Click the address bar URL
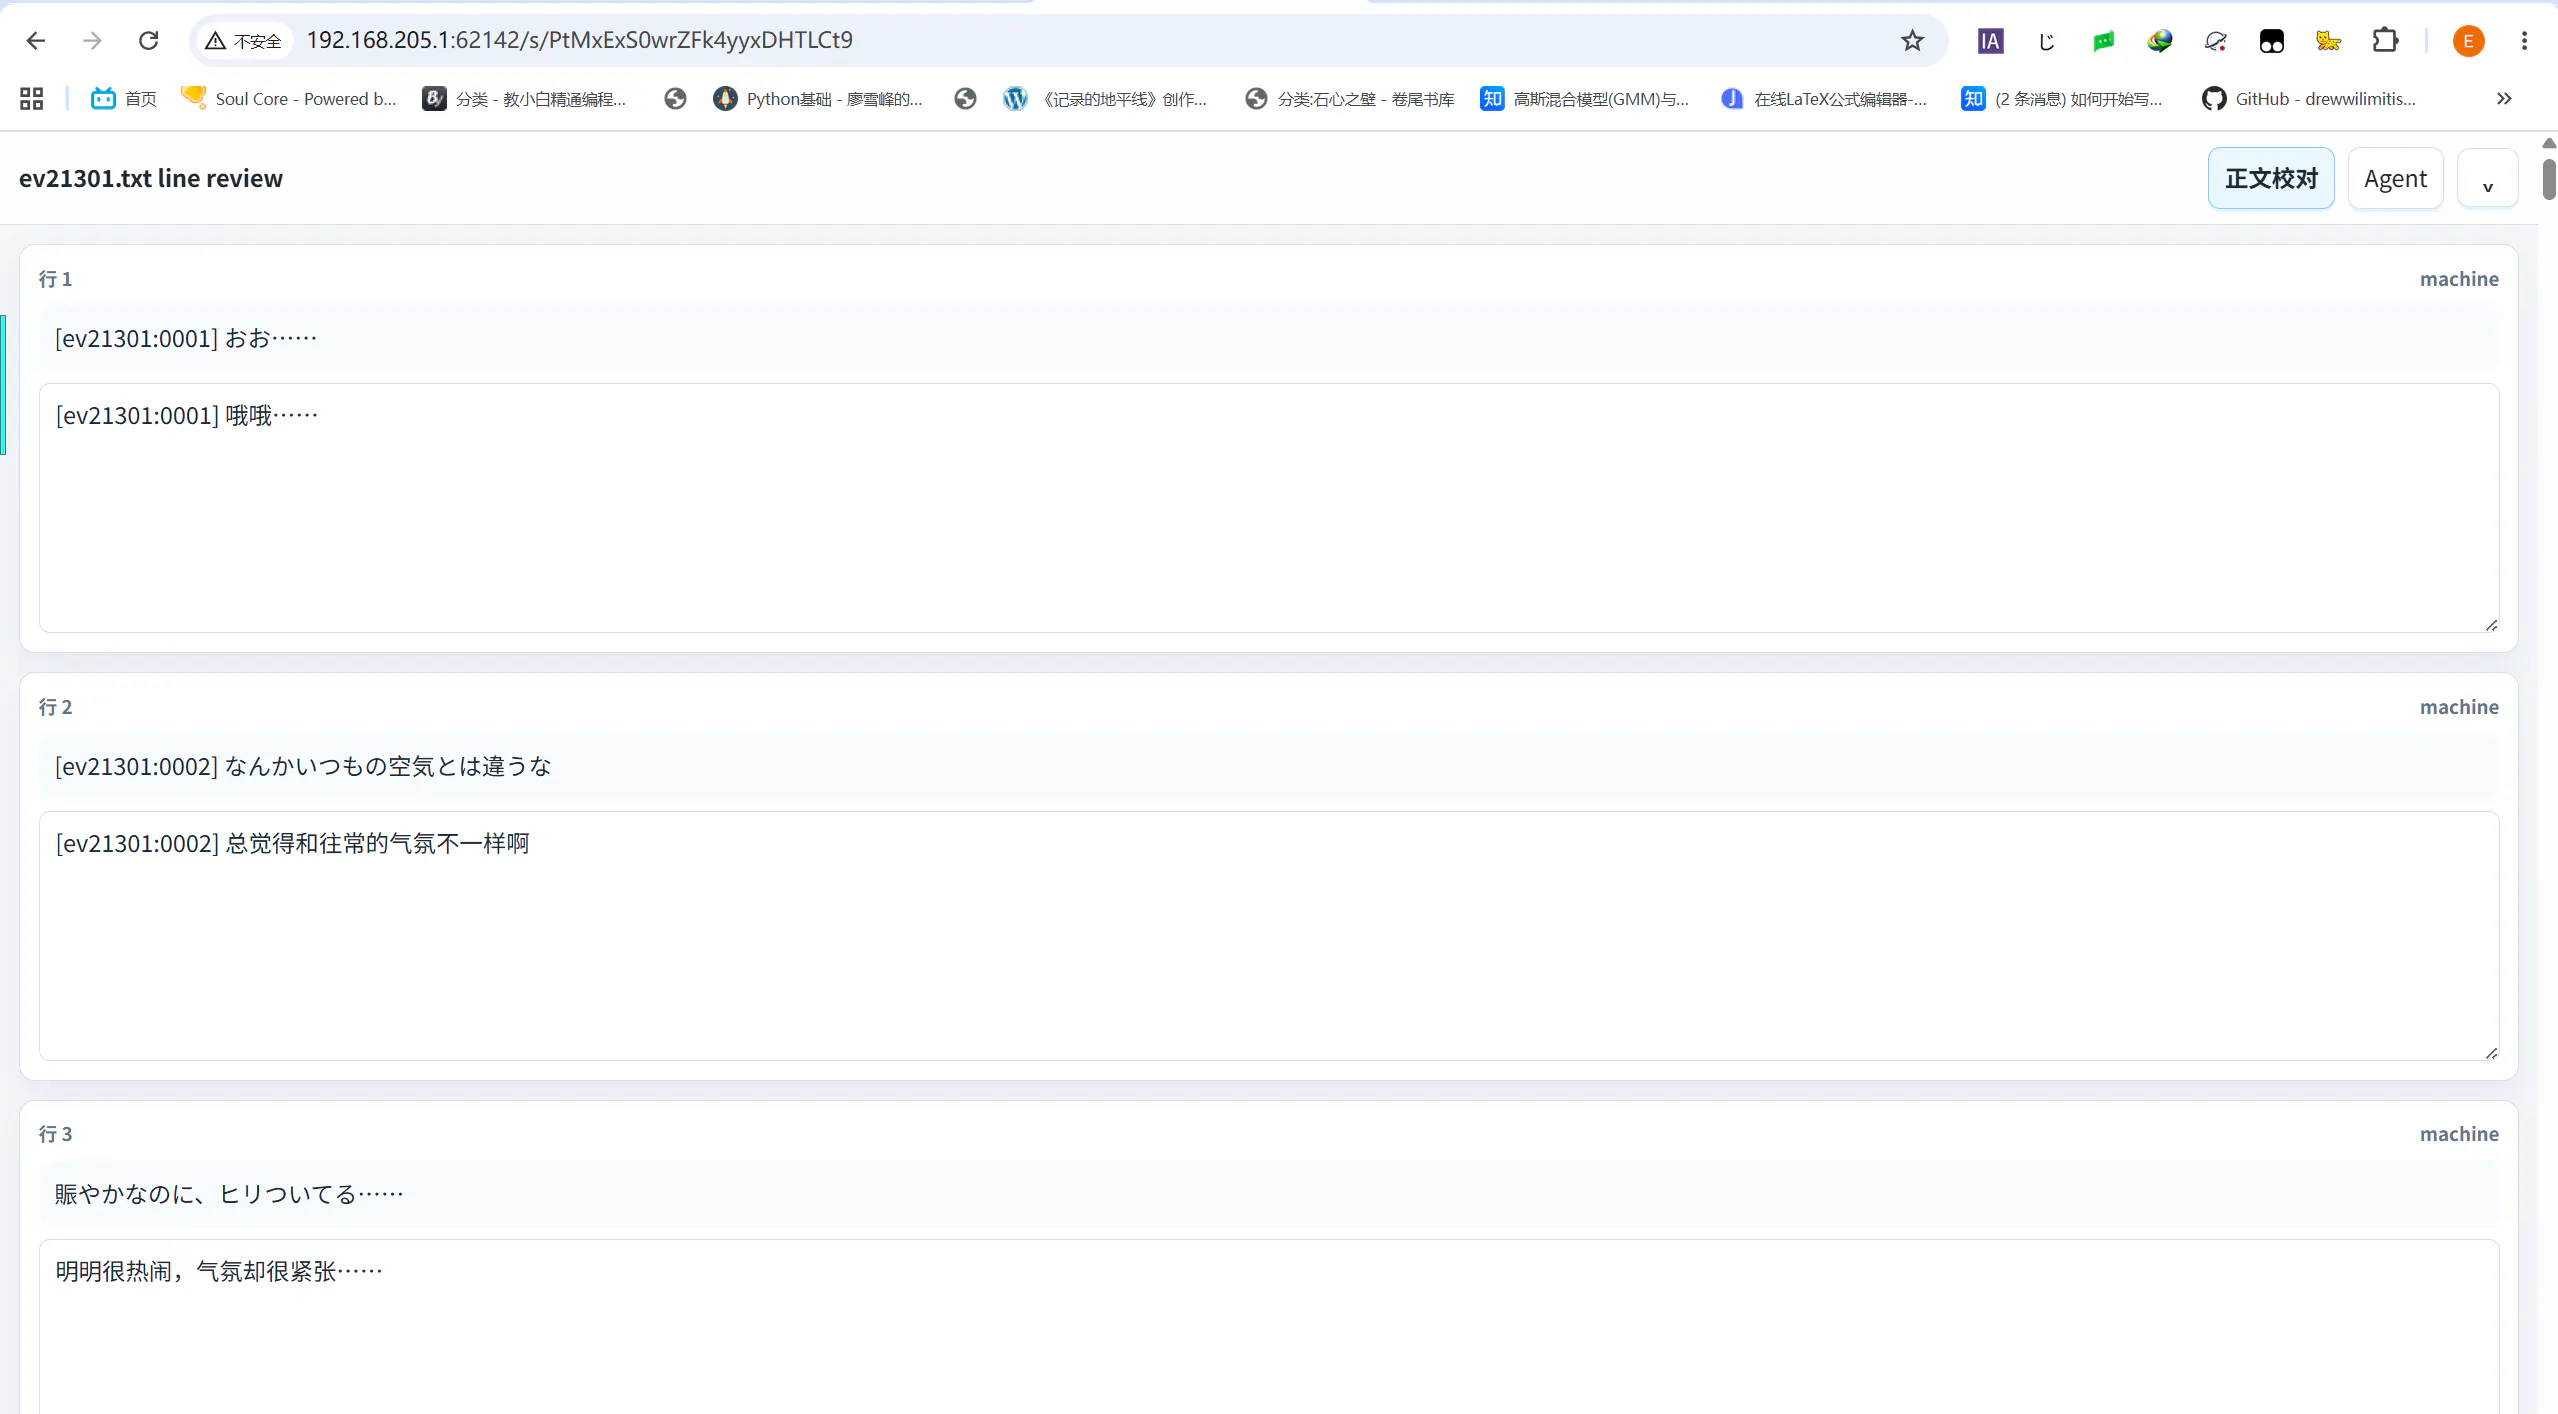This screenshot has width=2558, height=1414. pyautogui.click(x=579, y=40)
